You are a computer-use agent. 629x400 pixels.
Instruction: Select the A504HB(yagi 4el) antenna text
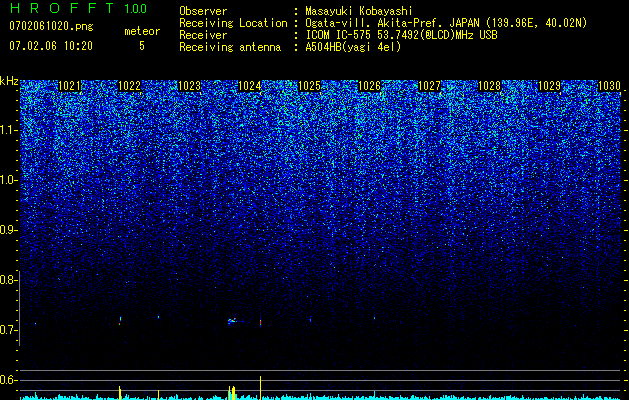coord(353,47)
